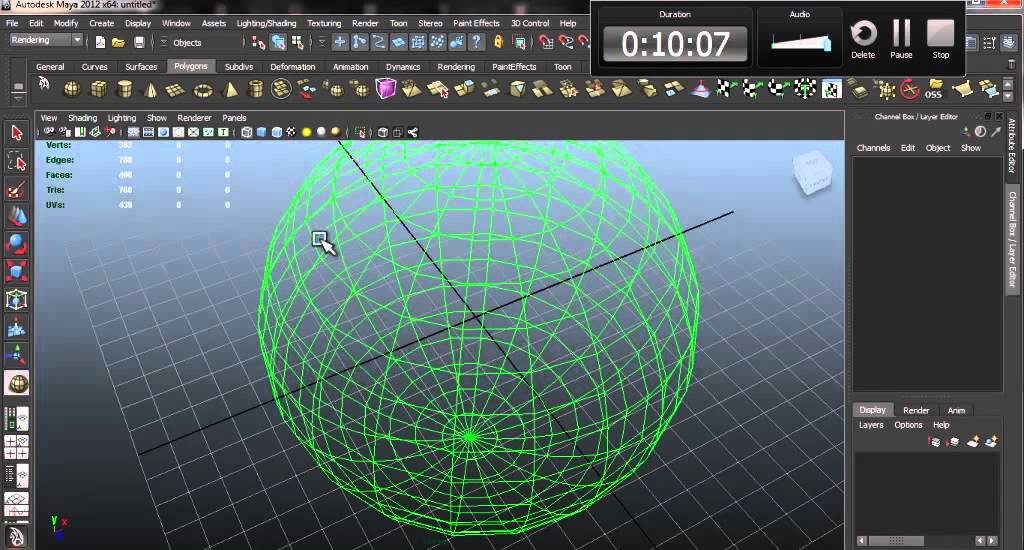Select the Paint Selection Tool in toolbox
Screen dimensions: 1024x550
16,189
